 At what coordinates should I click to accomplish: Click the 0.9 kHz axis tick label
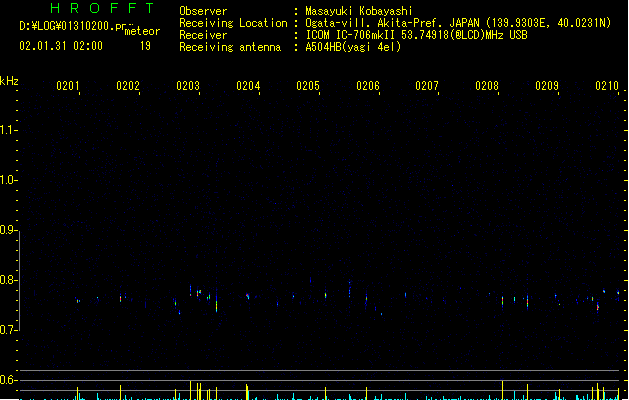[x=7, y=230]
